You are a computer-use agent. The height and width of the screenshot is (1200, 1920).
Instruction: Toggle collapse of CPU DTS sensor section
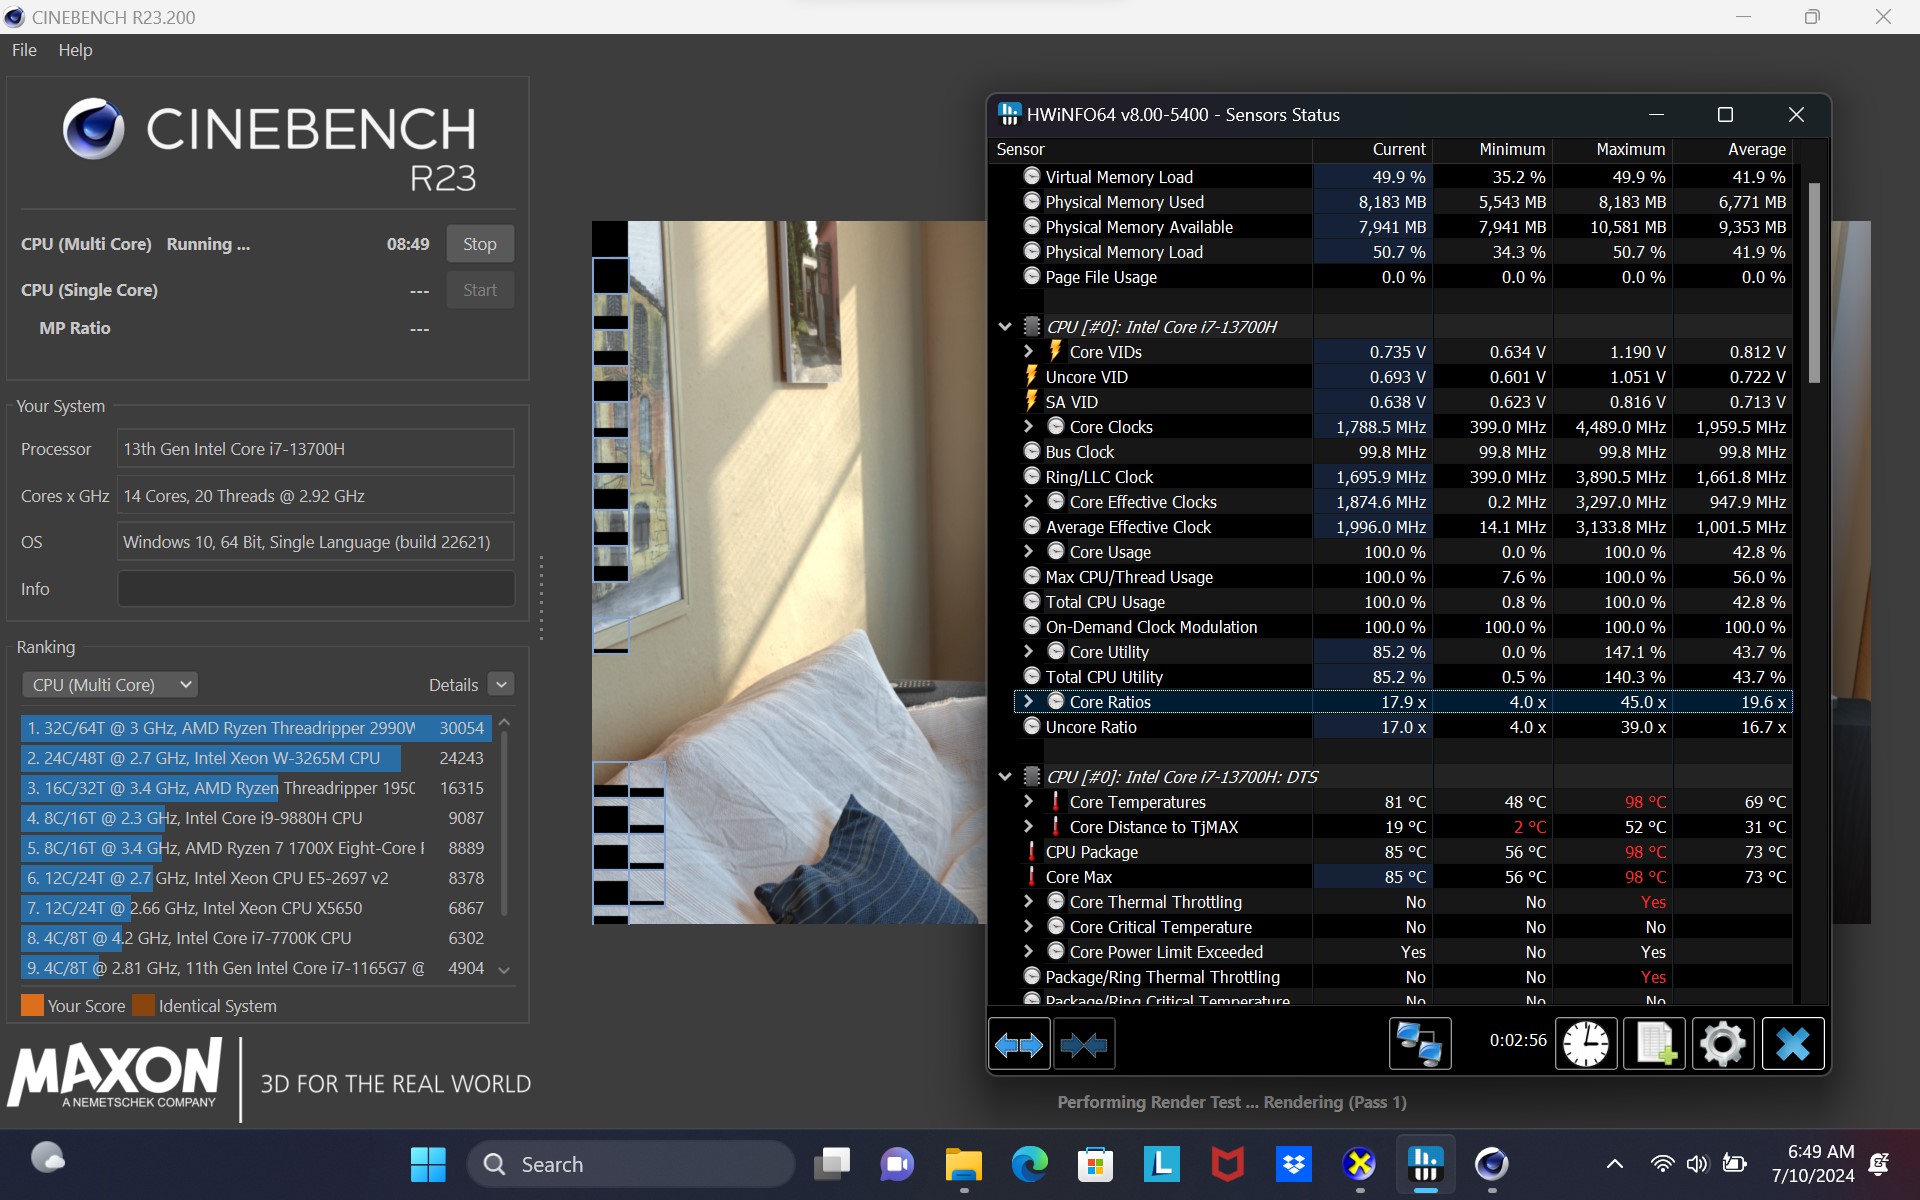point(1005,776)
